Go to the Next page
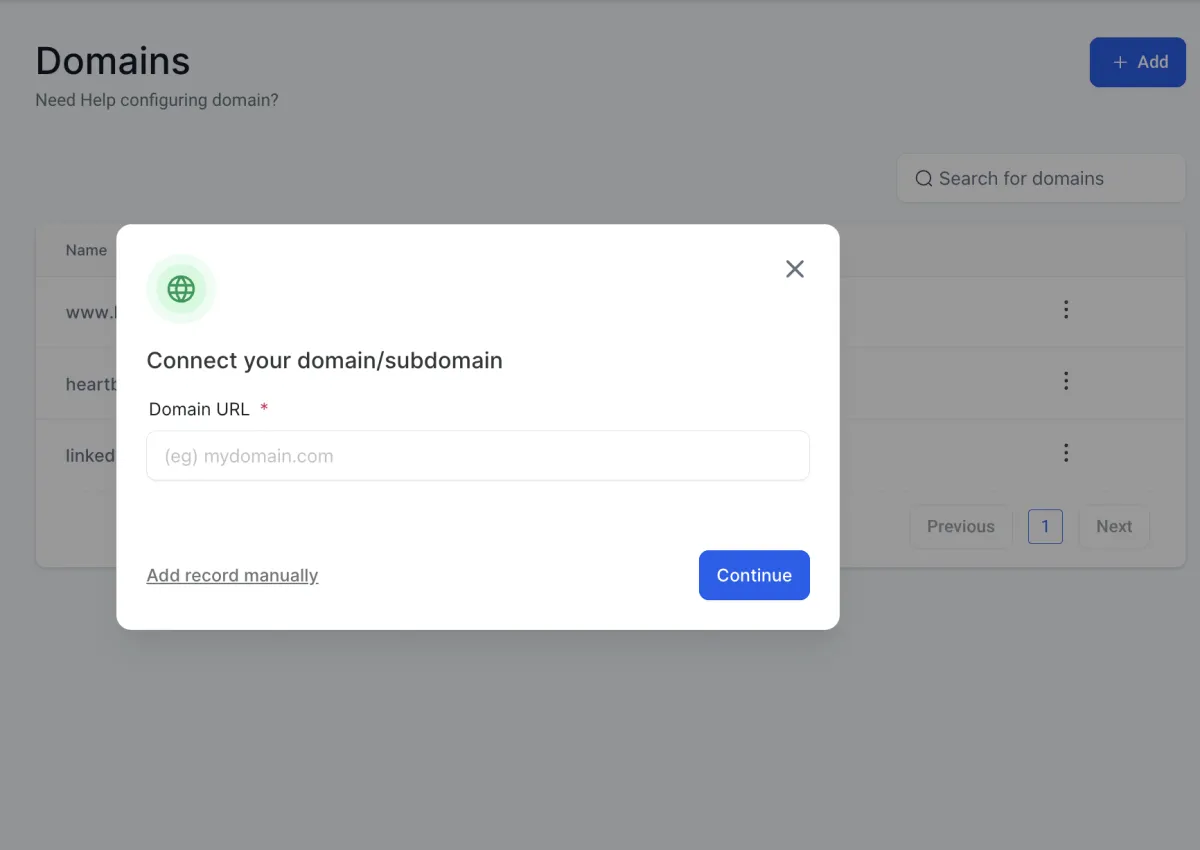The height and width of the screenshot is (850, 1200). click(x=1114, y=527)
